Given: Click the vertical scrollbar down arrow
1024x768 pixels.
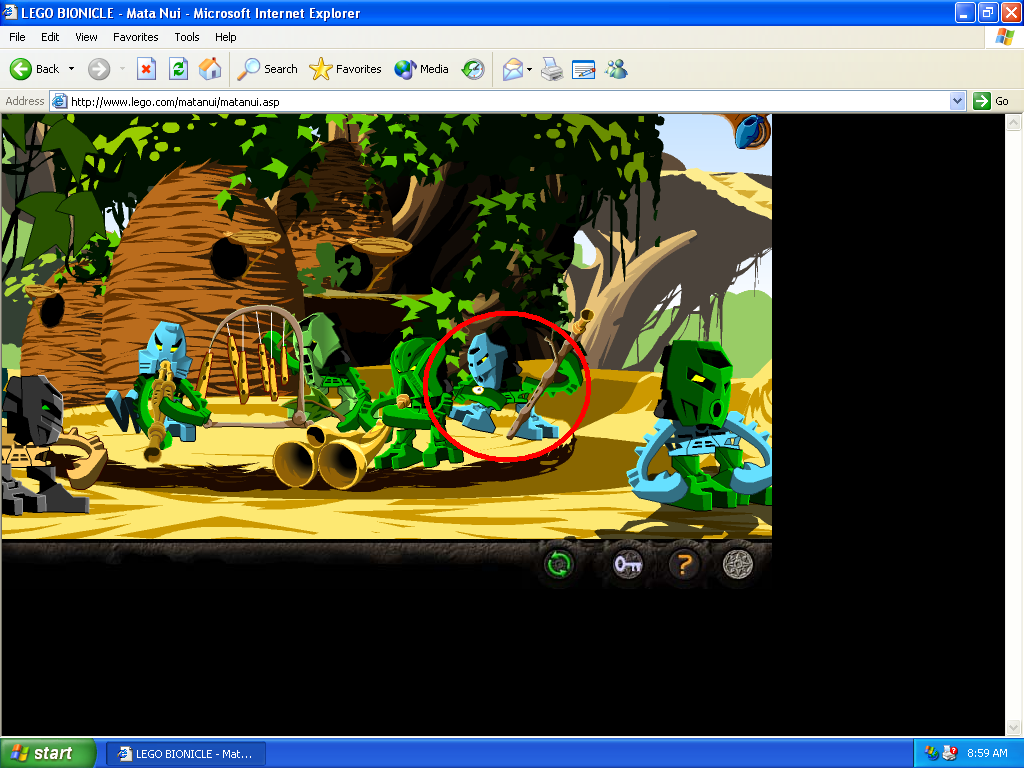Looking at the screenshot, I should [1013, 727].
